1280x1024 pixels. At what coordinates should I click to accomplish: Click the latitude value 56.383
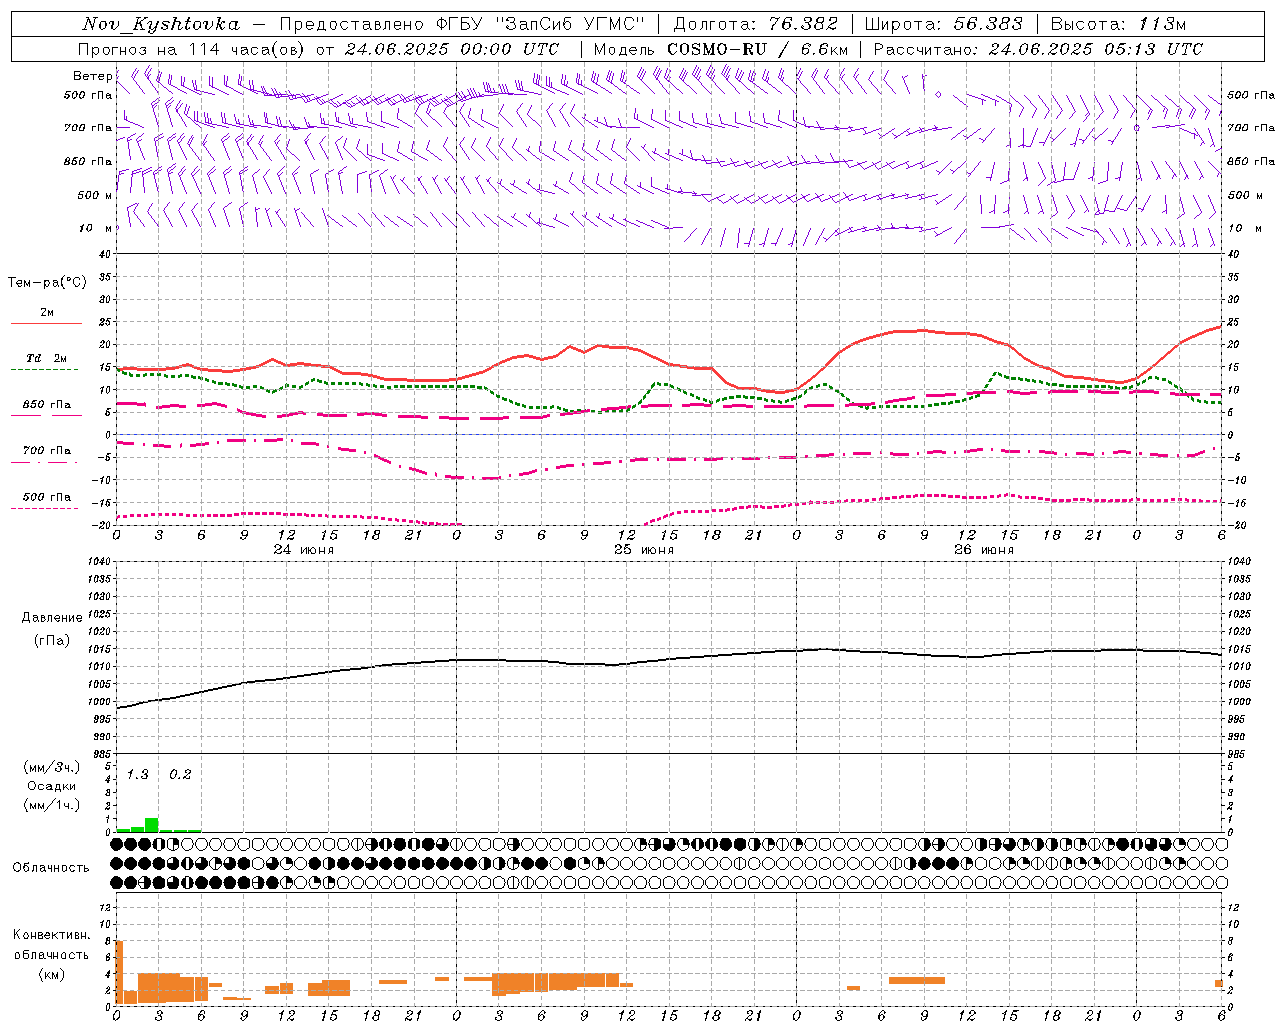[988, 24]
